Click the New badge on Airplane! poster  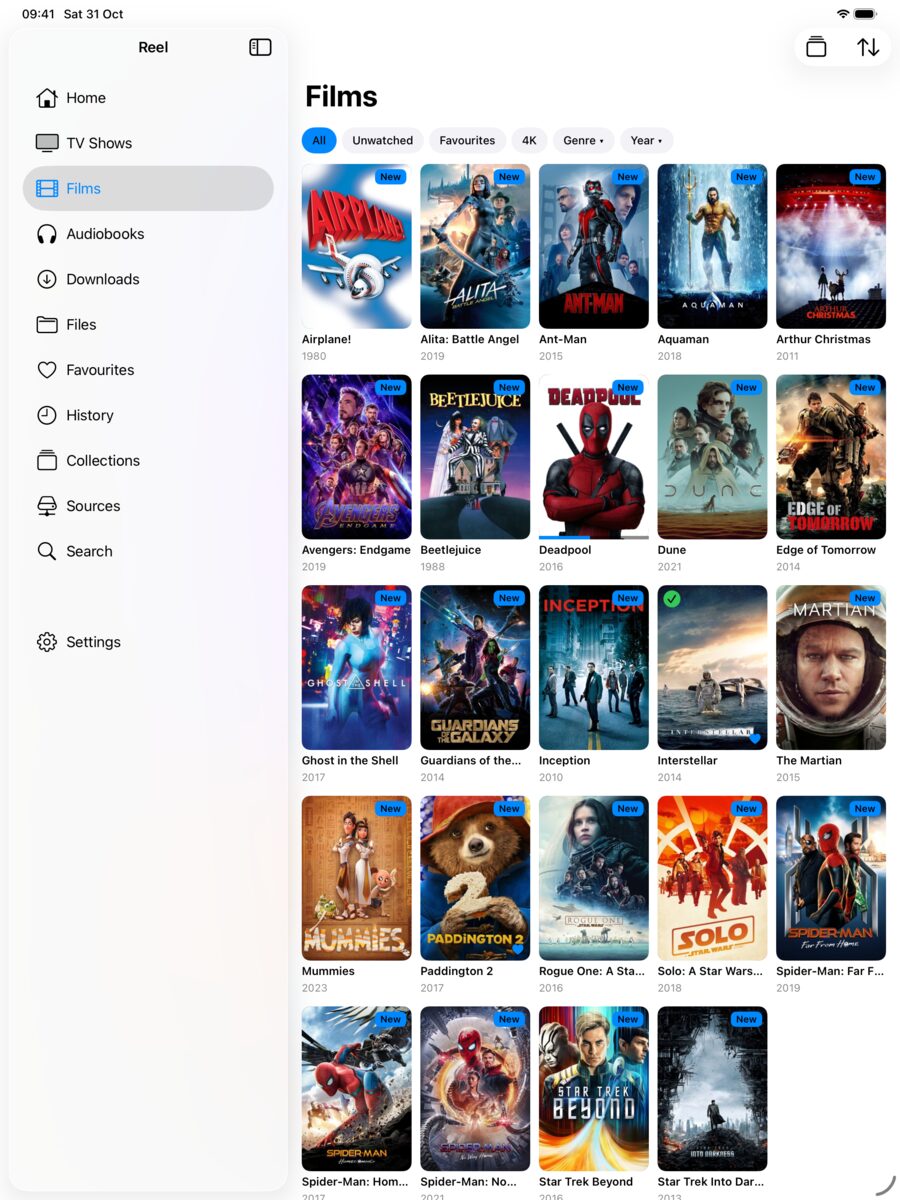[391, 177]
